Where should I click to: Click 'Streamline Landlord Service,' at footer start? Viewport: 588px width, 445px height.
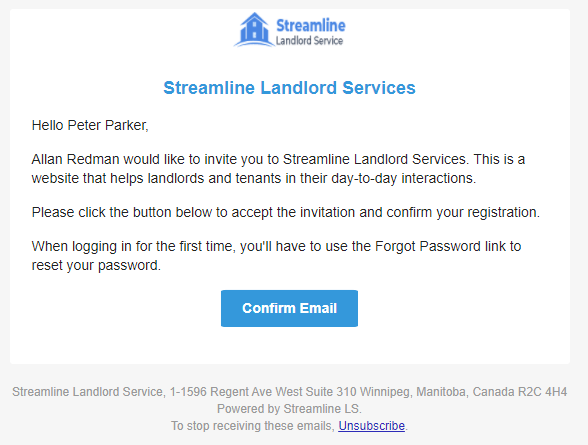pyautogui.click(x=89, y=392)
